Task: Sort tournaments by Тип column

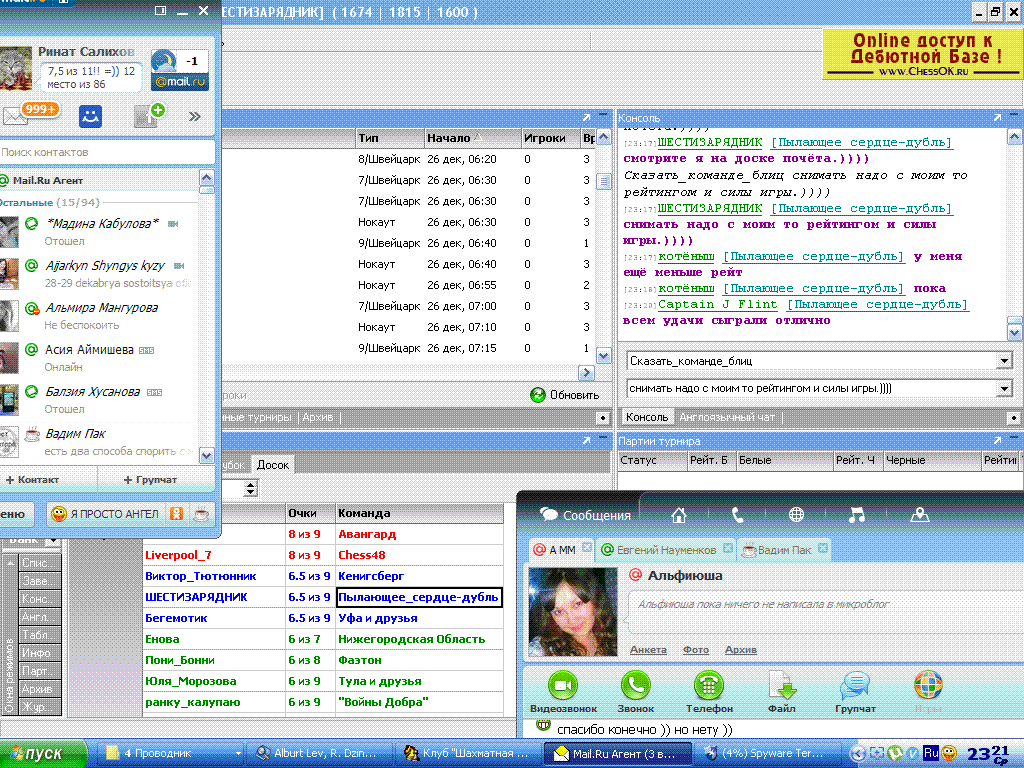Action: click(389, 138)
